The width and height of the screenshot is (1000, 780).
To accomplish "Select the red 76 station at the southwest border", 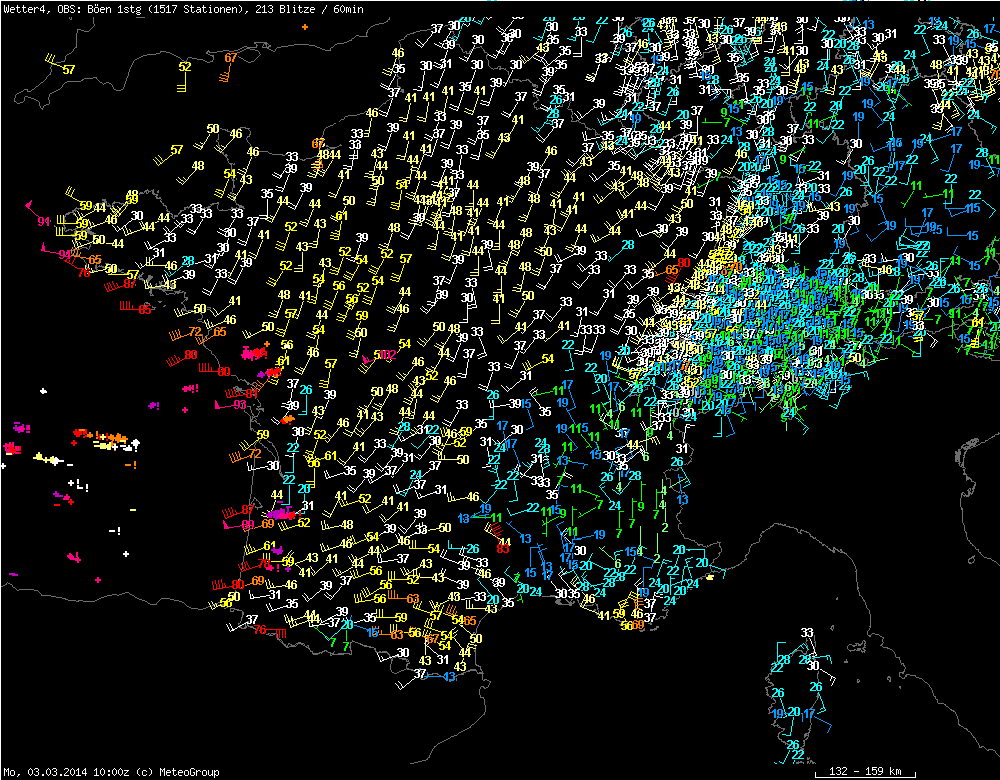I will [x=260, y=630].
